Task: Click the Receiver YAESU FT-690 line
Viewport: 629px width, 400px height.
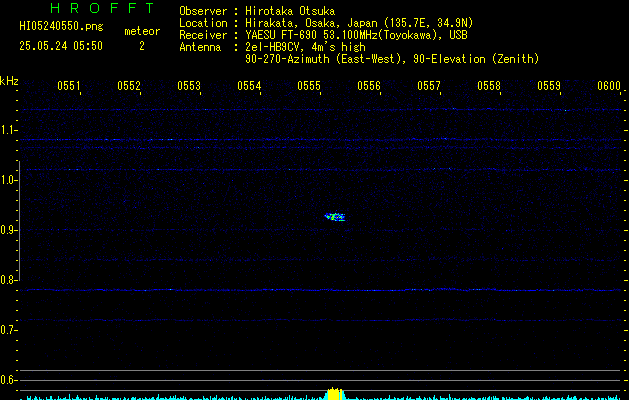Action: click(x=323, y=35)
